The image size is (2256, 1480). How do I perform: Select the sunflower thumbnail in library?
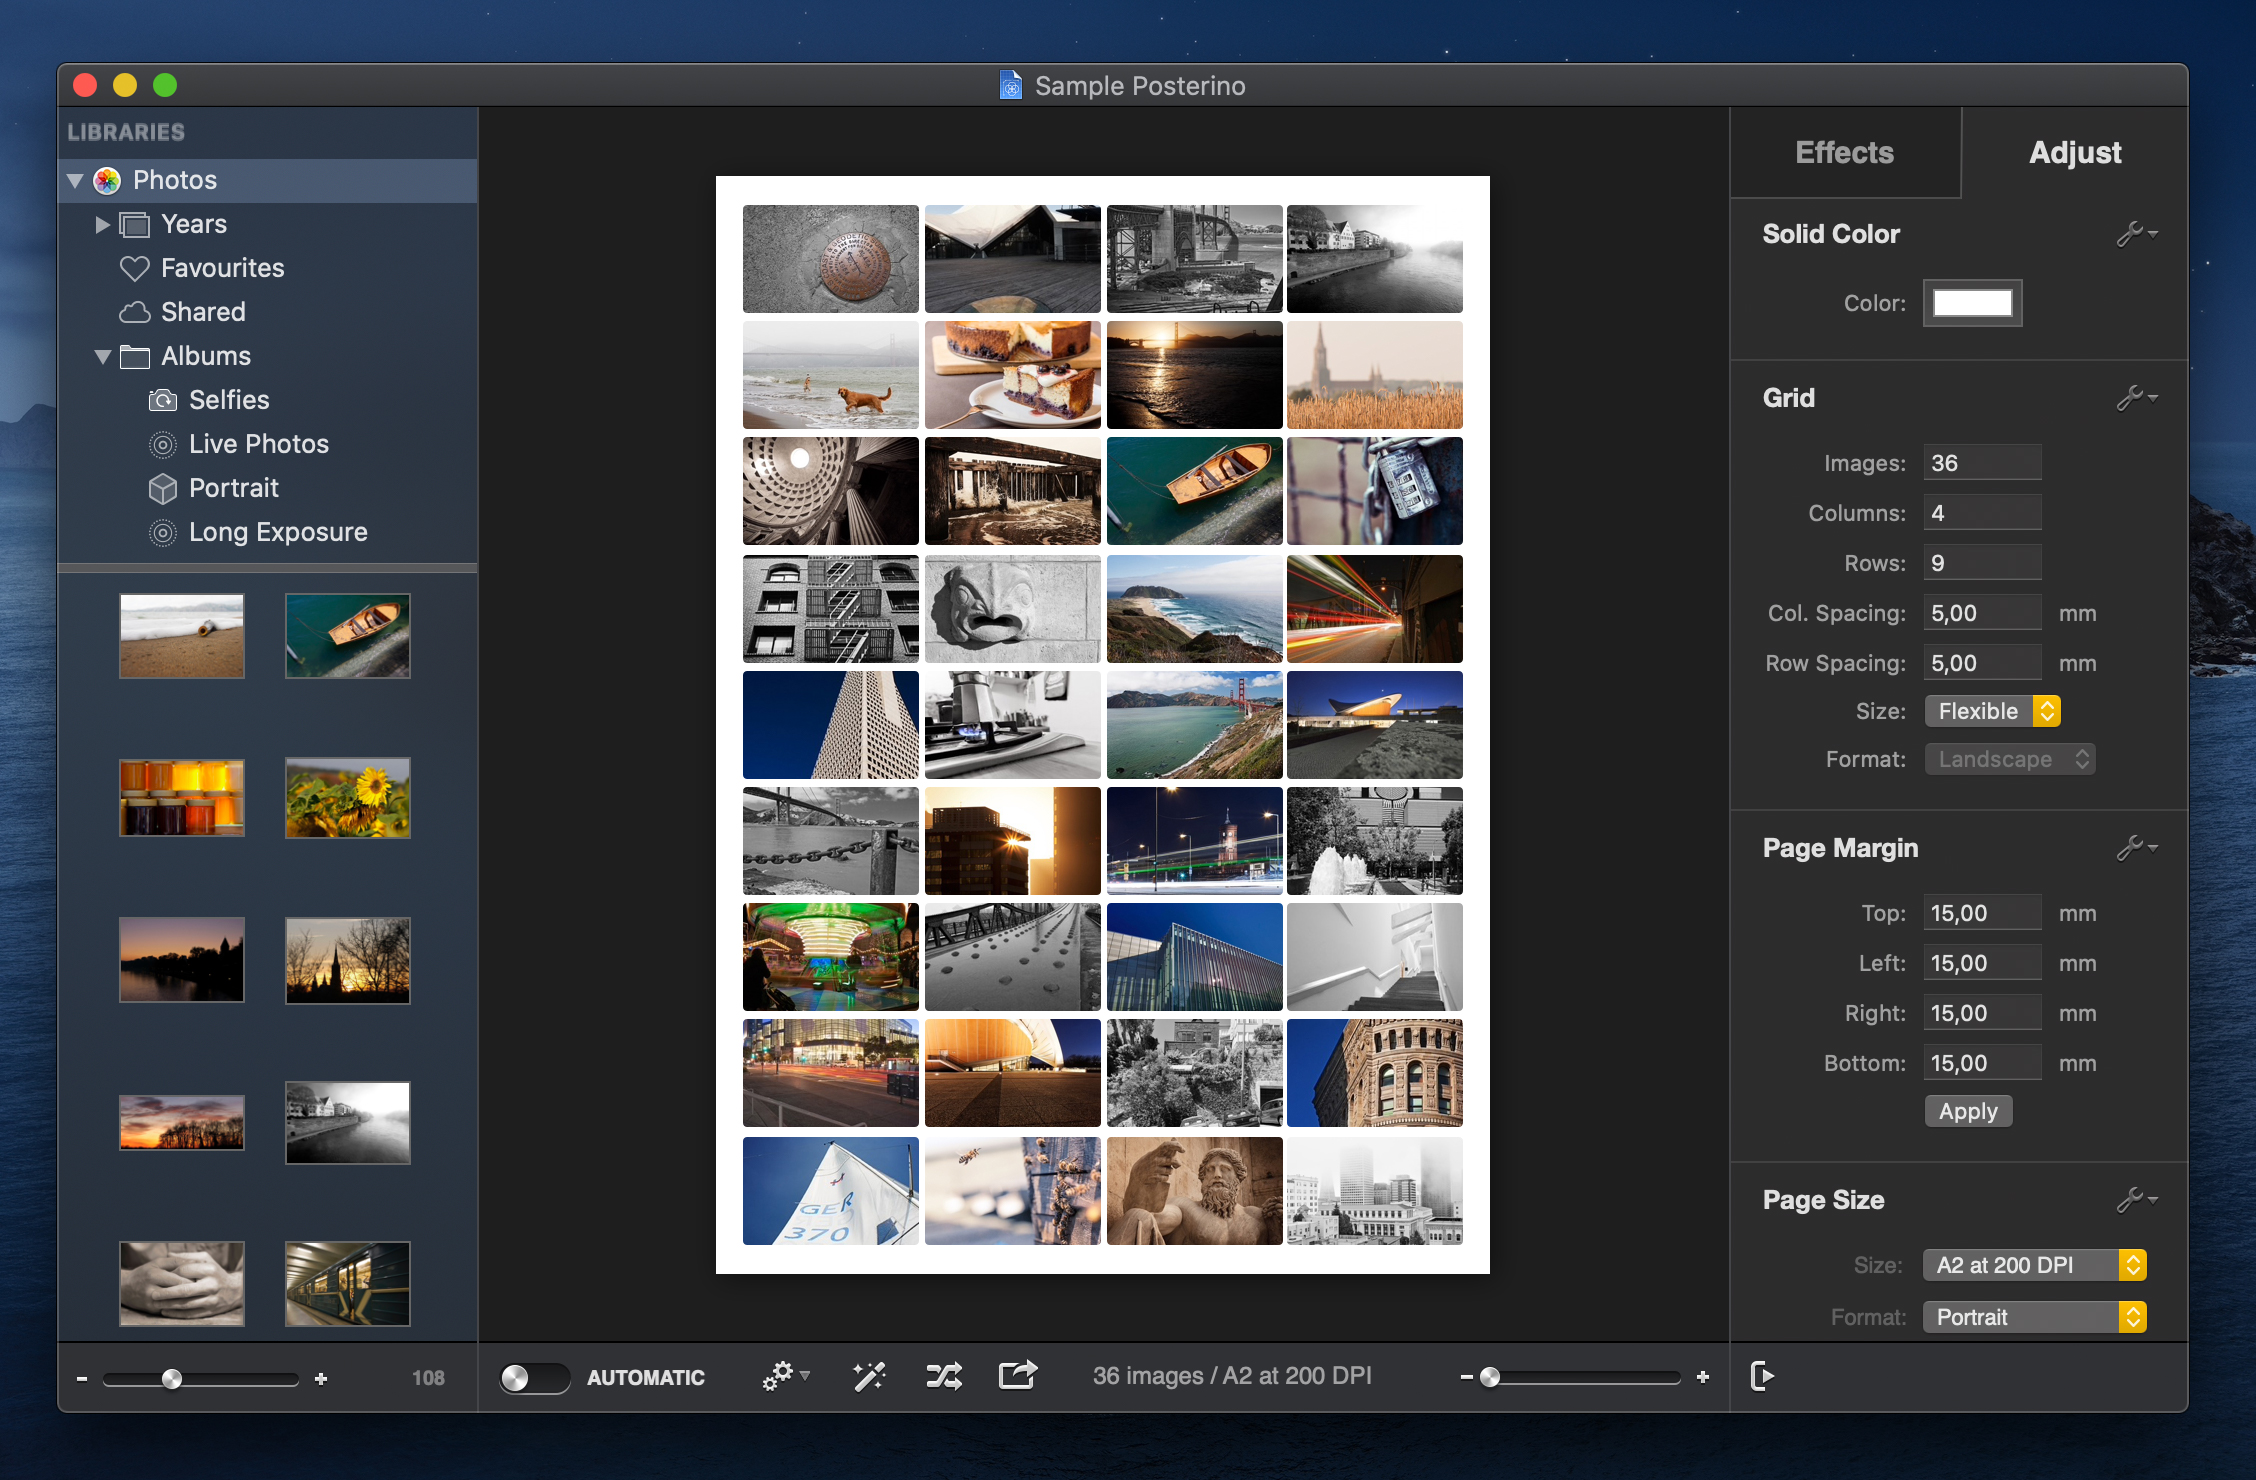tap(348, 798)
